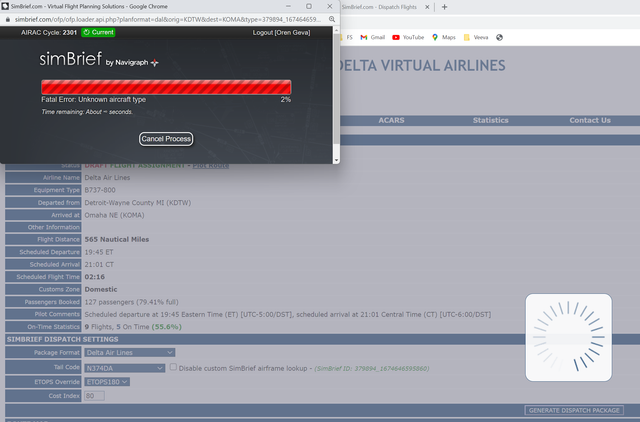Click the popup address bar URL

[x=167, y=19]
